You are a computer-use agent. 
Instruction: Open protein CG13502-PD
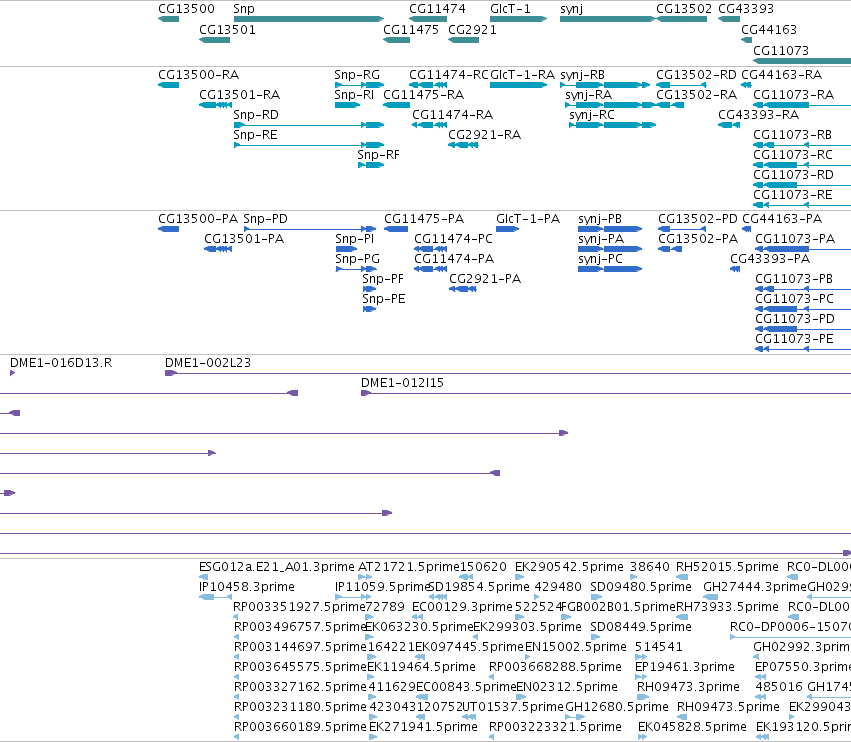coord(697,219)
